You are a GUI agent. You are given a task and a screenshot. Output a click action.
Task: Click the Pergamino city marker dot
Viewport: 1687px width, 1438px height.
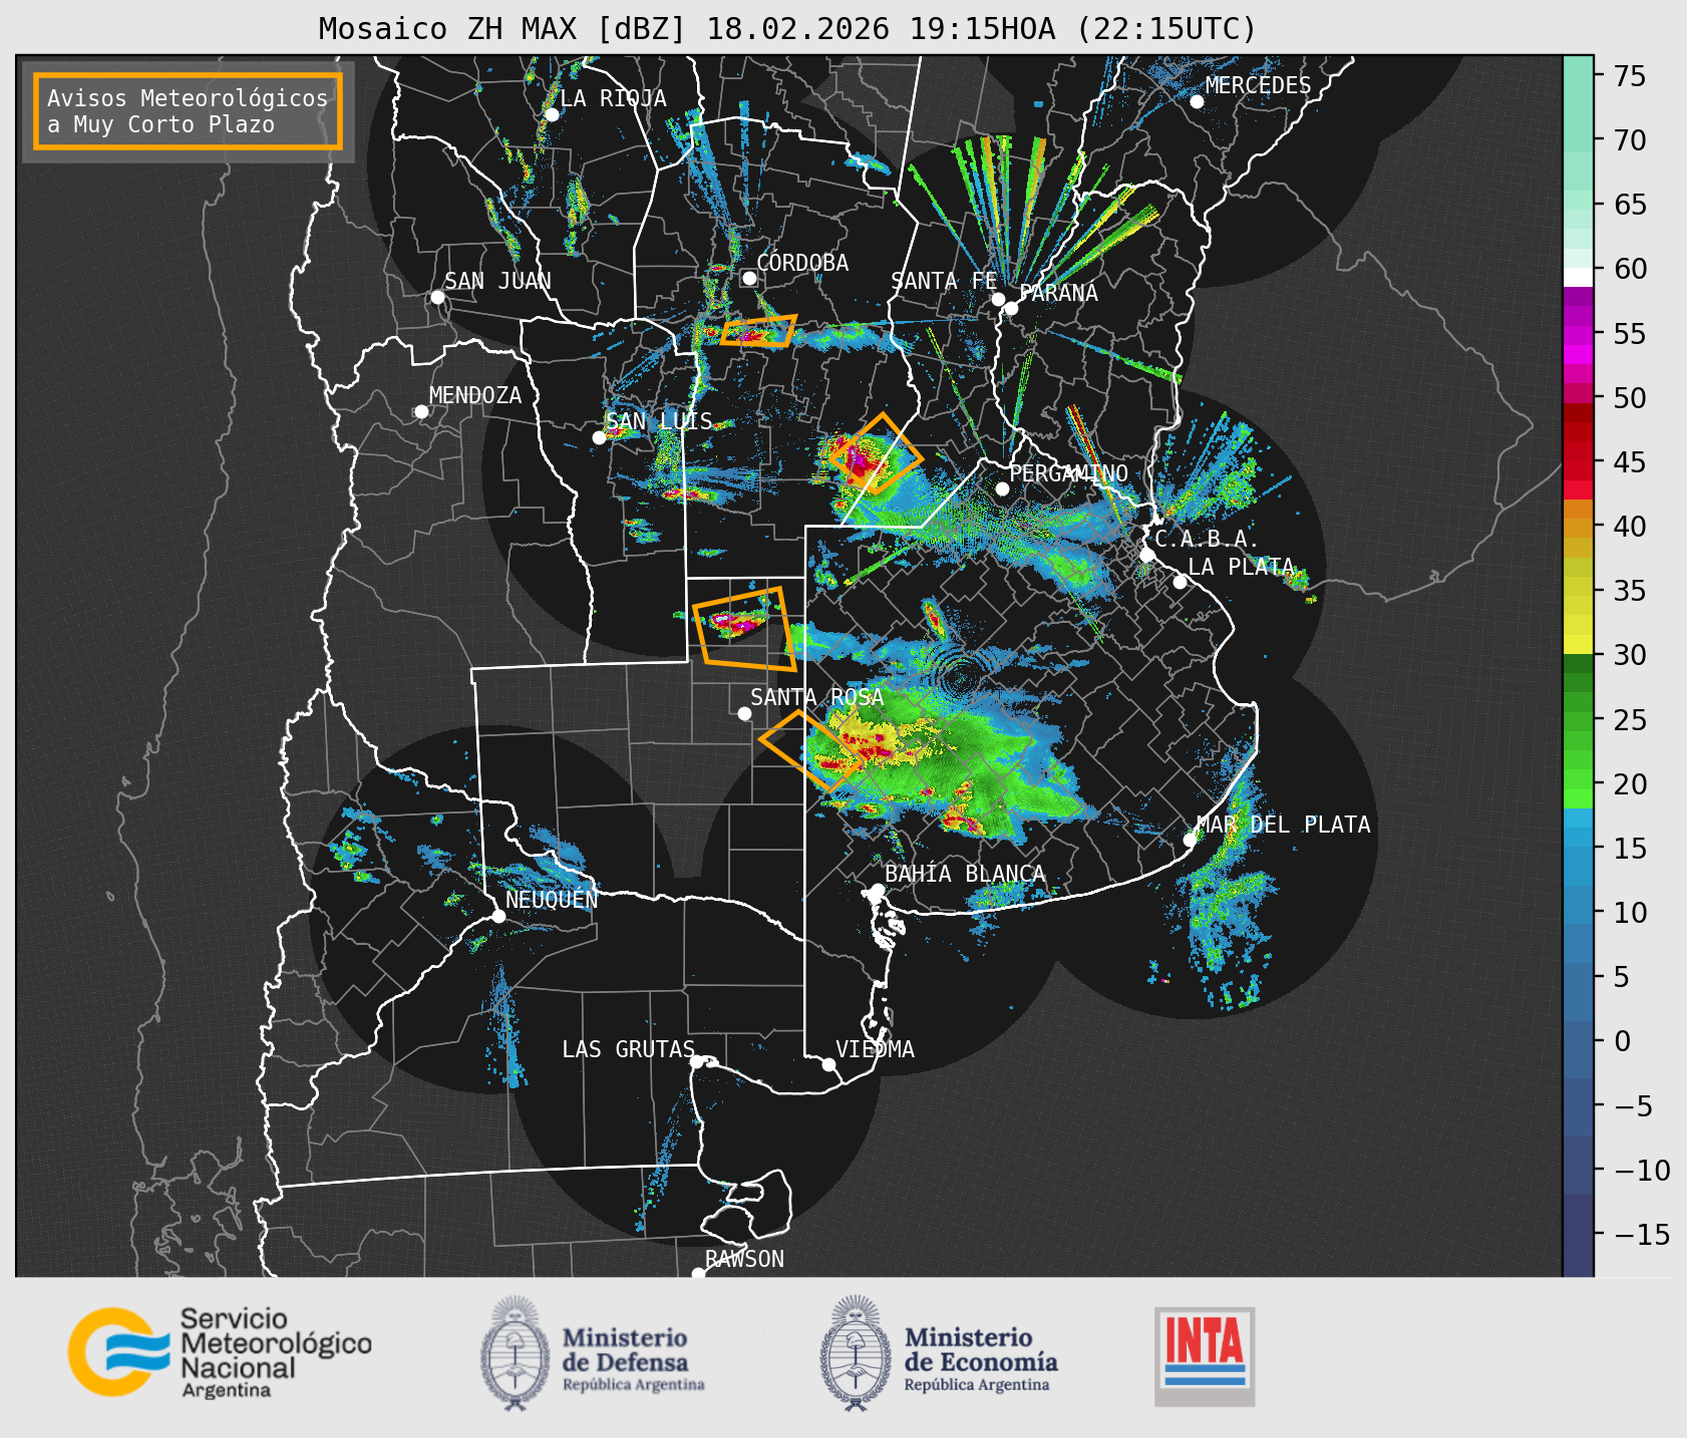(1002, 489)
